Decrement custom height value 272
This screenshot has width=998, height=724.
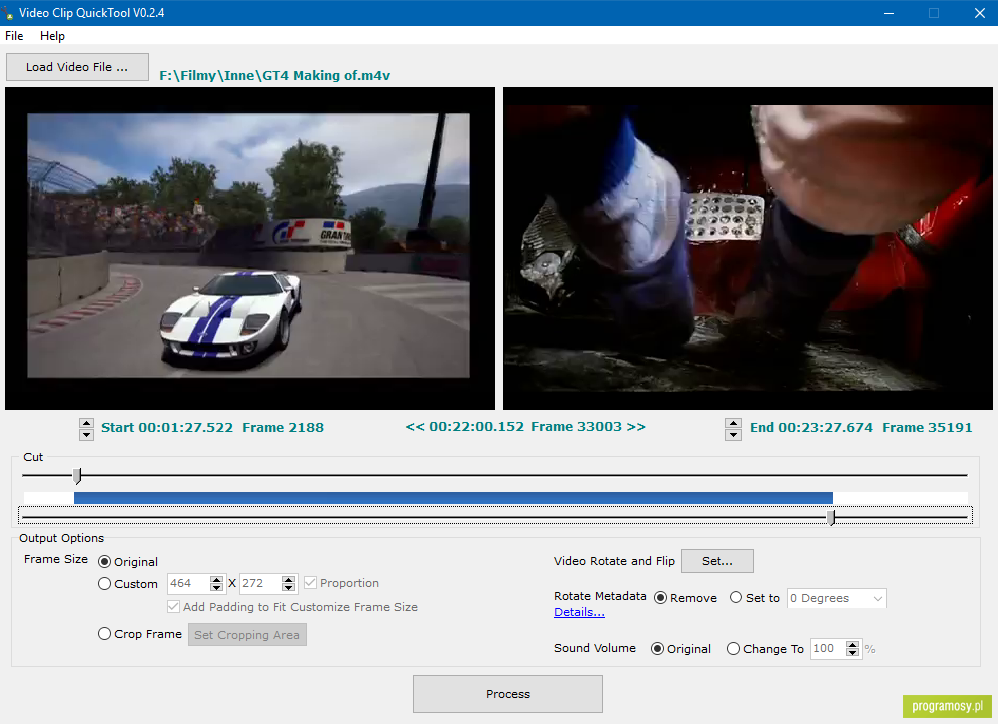[x=288, y=588]
